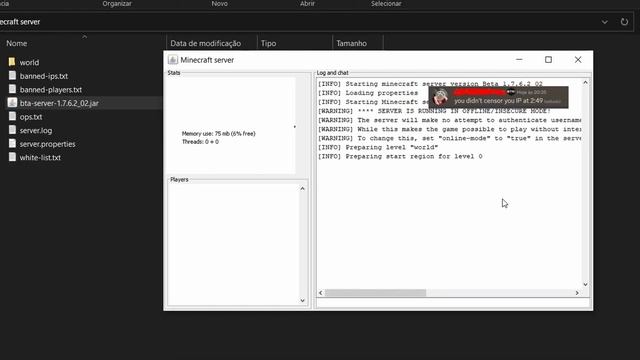Click the 'Preparing start region' log line

tap(400, 156)
